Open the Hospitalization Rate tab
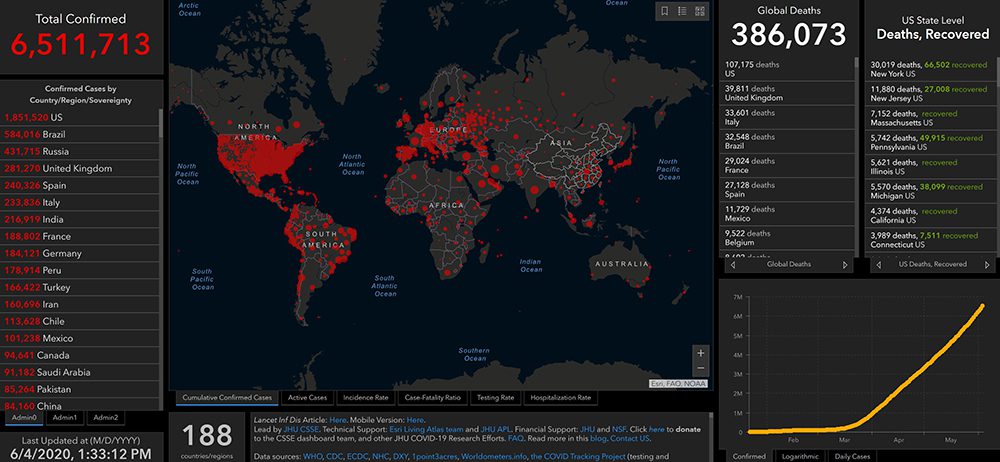 pos(561,398)
